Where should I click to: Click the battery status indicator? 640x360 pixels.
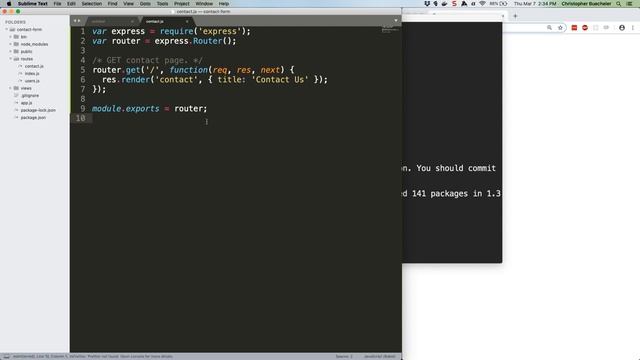pyautogui.click(x=498, y=4)
